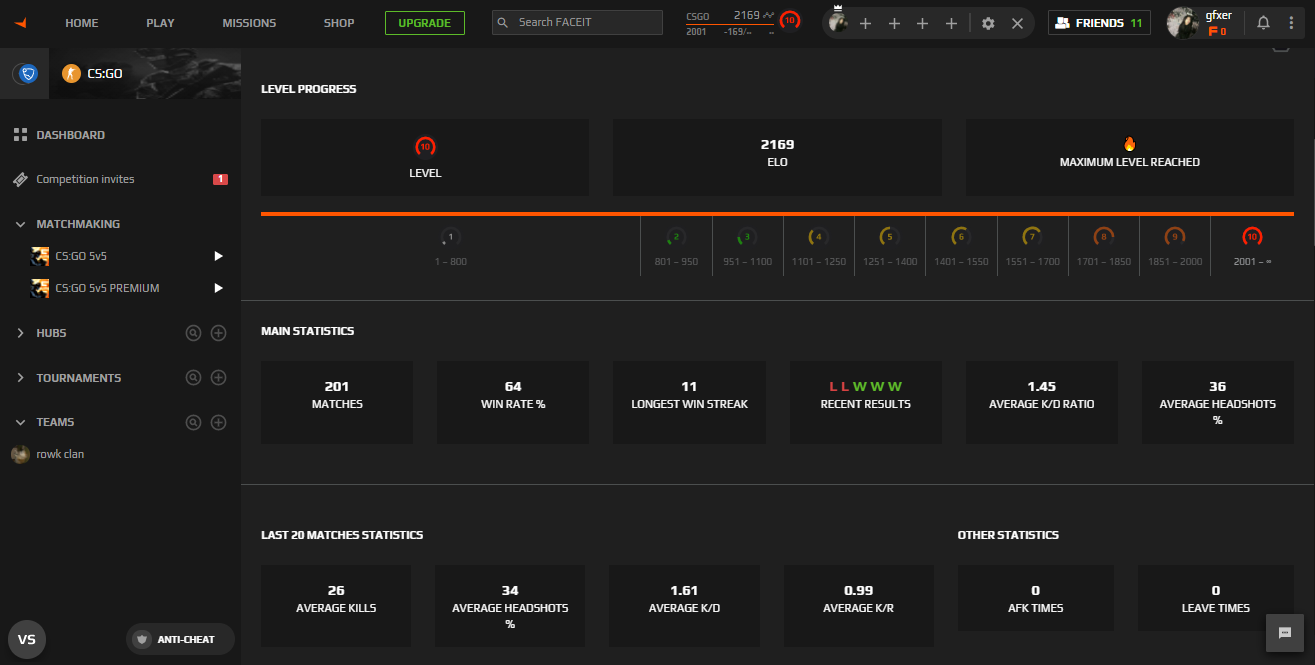Click the RECENT RESULTS L L W W W
Viewport: 1315px width, 665px height.
(865, 403)
